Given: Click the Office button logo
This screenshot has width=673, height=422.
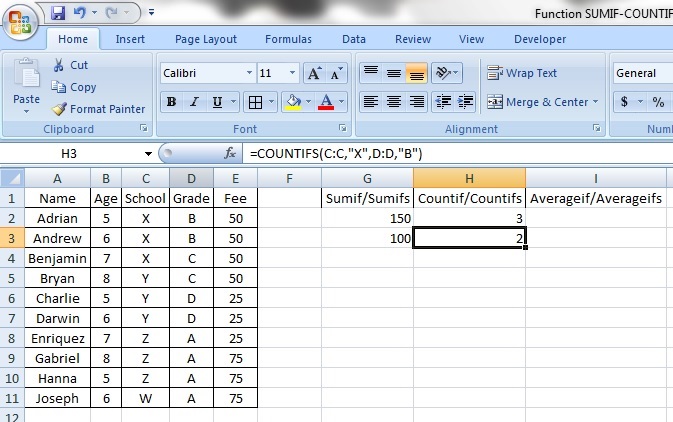Looking at the screenshot, I should coord(21,23).
